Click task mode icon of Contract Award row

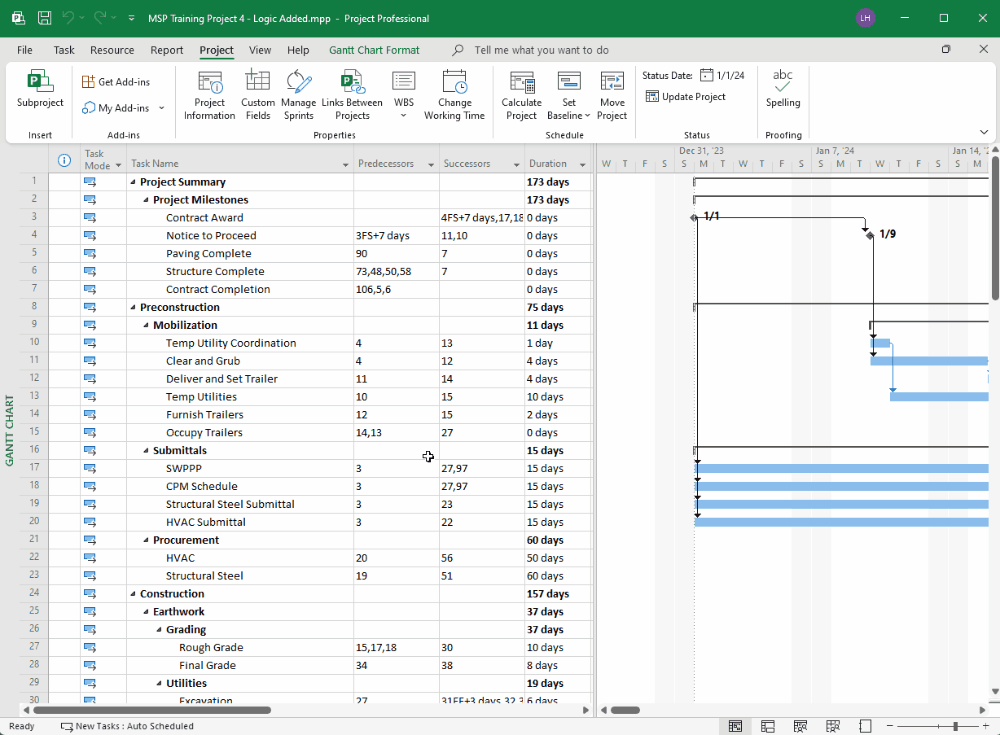(x=89, y=218)
